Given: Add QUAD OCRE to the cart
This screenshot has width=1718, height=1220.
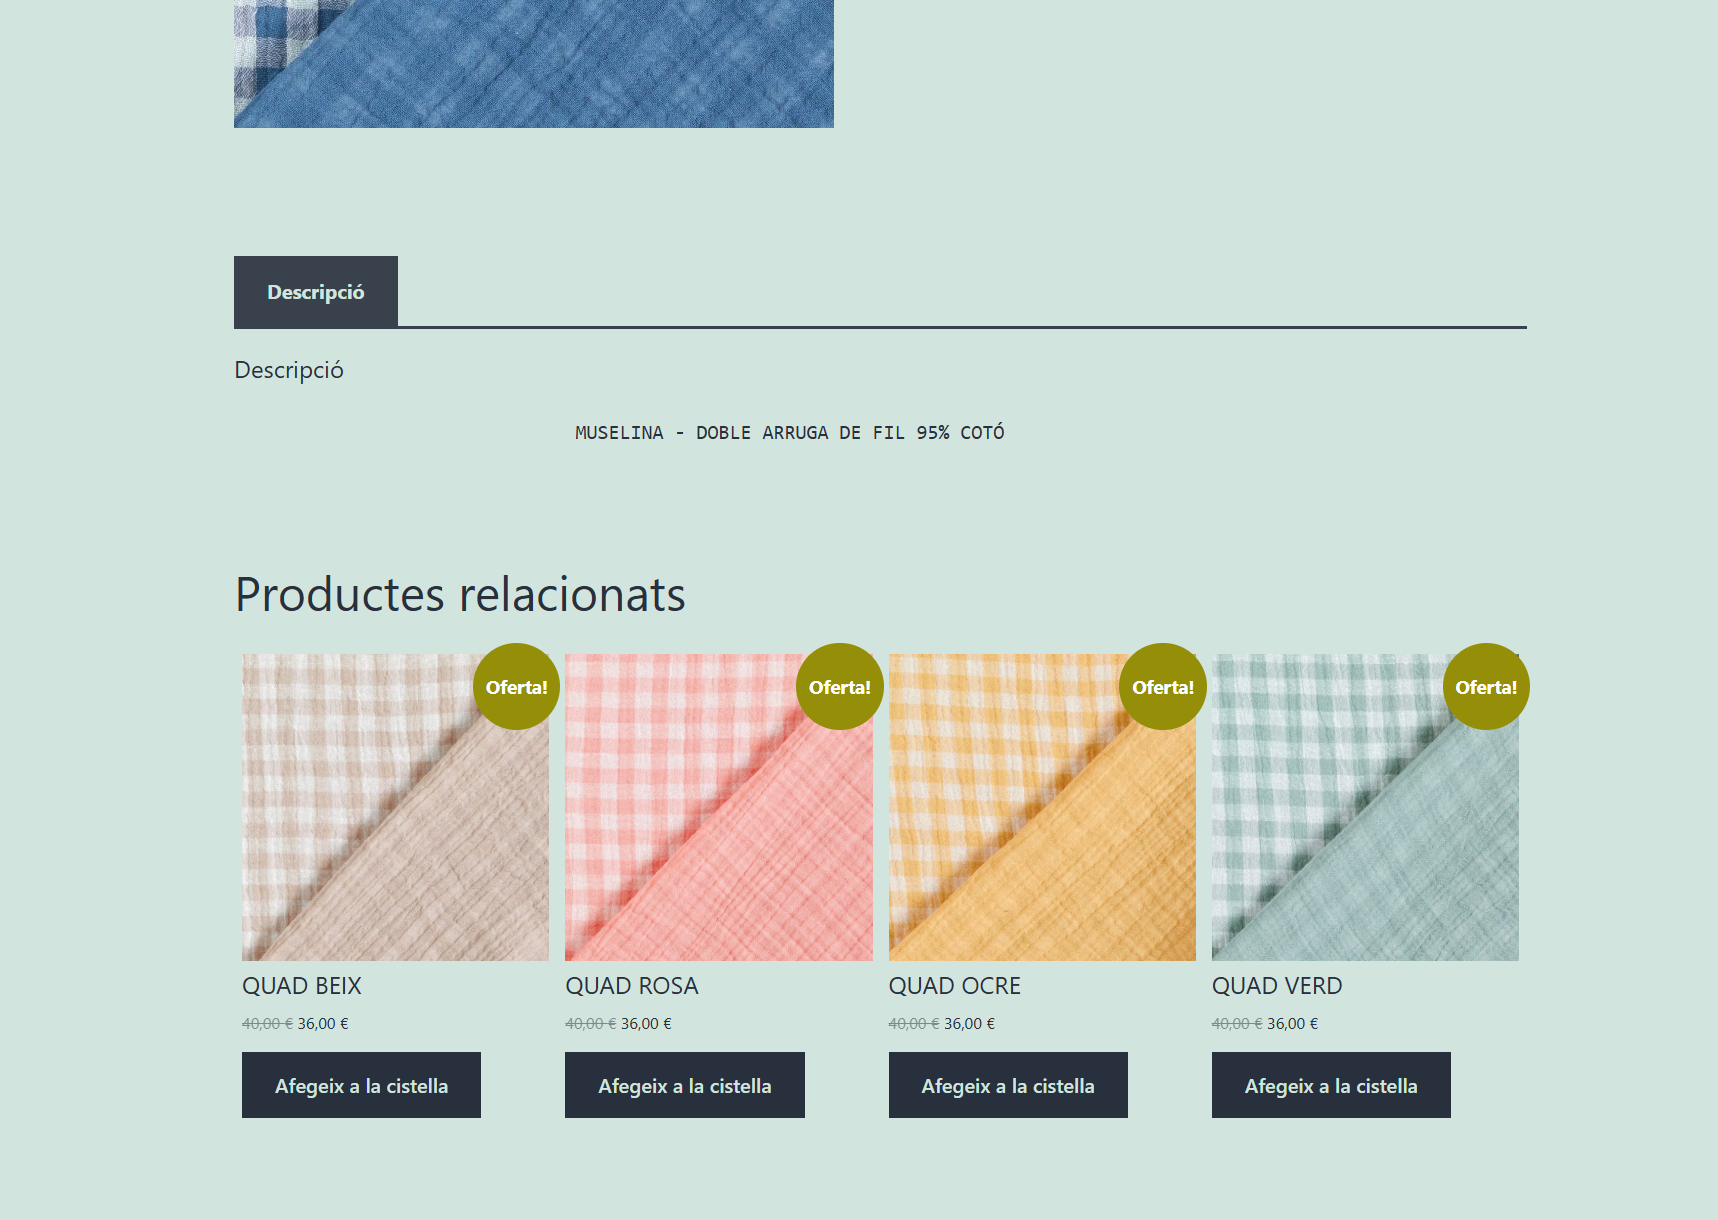Looking at the screenshot, I should coord(1008,1085).
